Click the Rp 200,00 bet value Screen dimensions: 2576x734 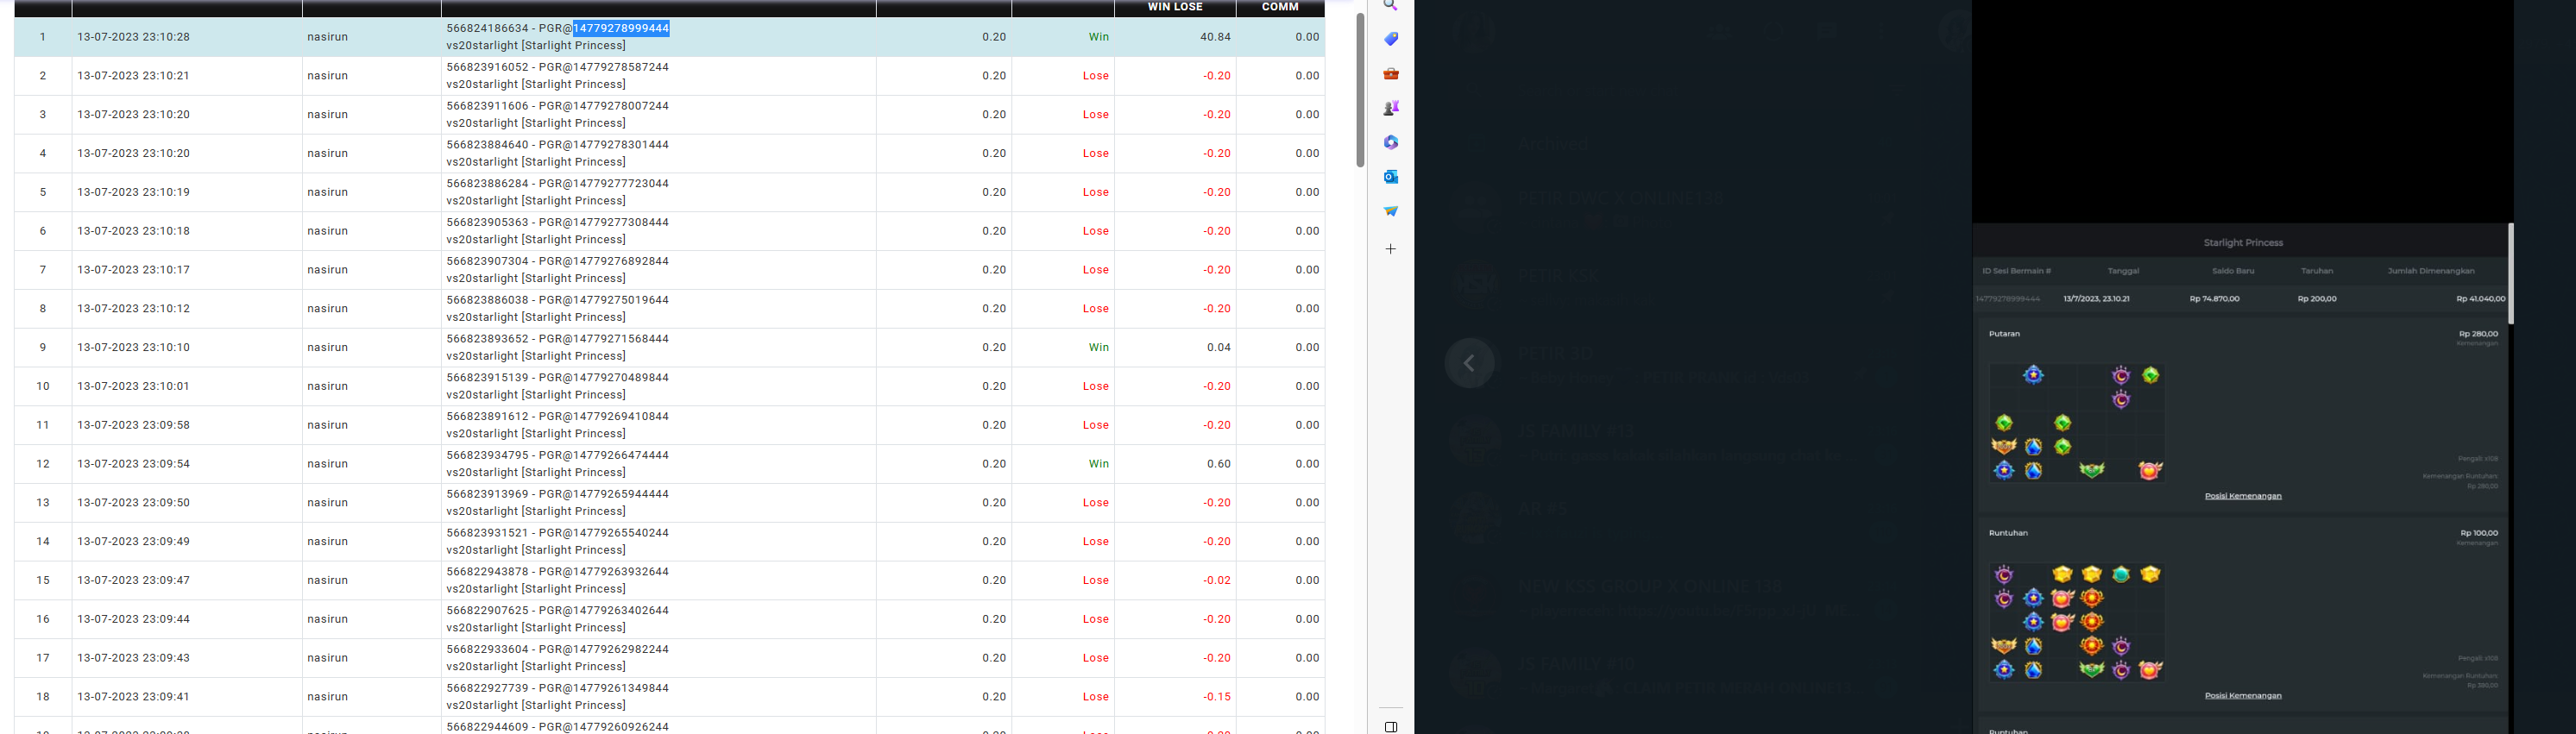2317,299
